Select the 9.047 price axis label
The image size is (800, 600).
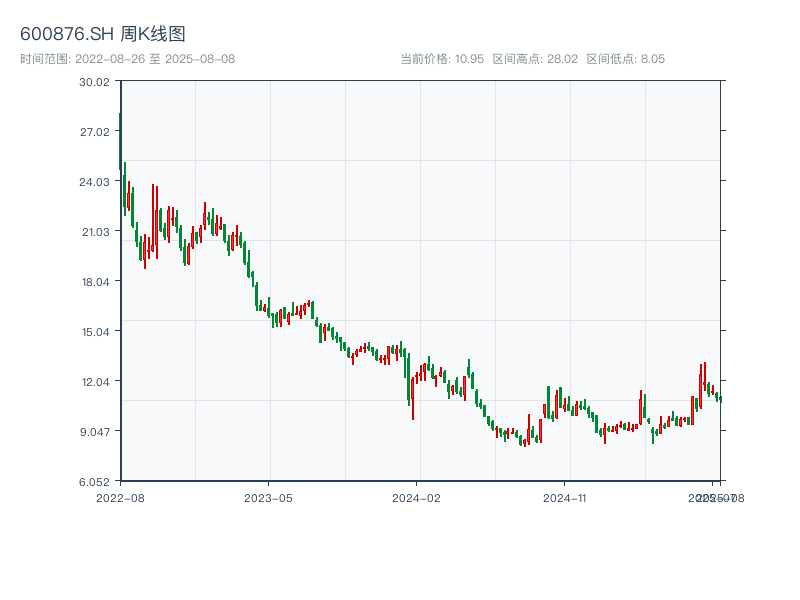[x=94, y=431]
